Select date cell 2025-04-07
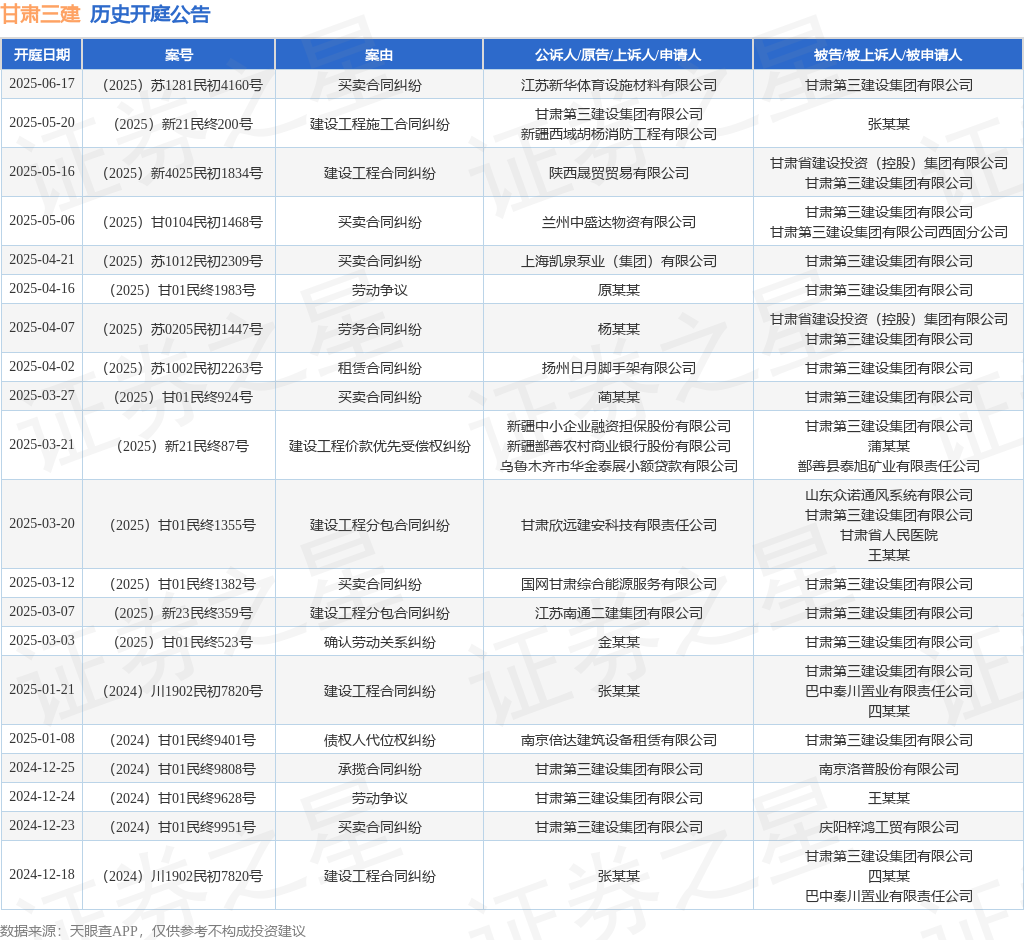This screenshot has width=1024, height=940. pyautogui.click(x=42, y=328)
